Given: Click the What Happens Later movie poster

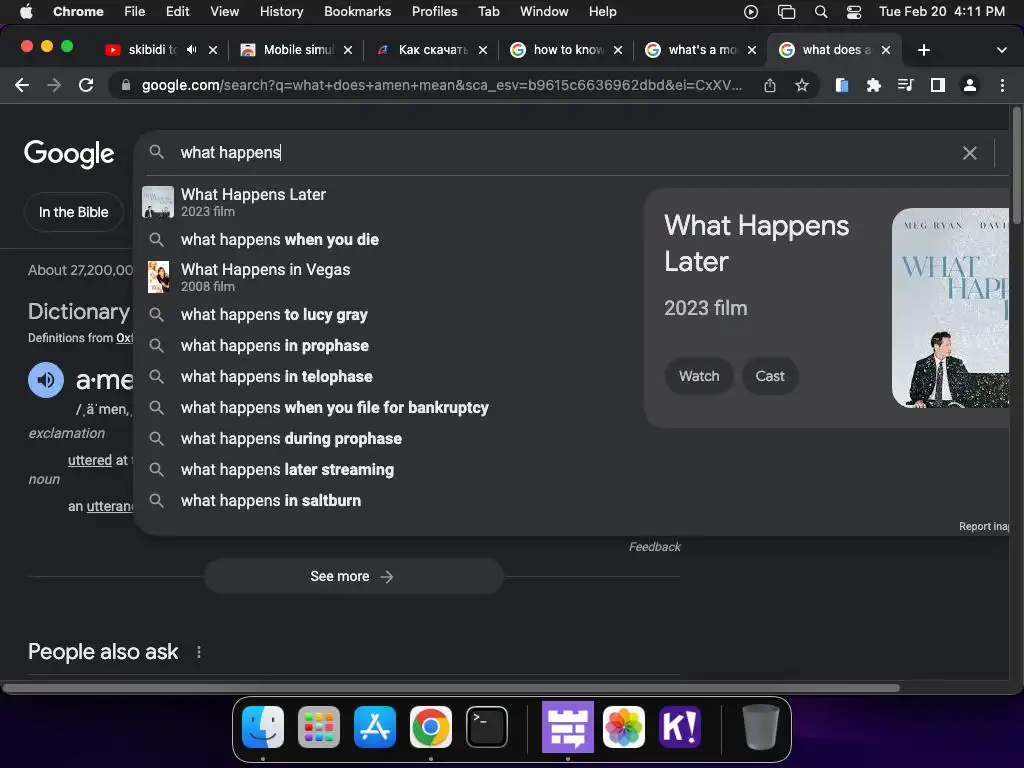Looking at the screenshot, I should pos(950,308).
